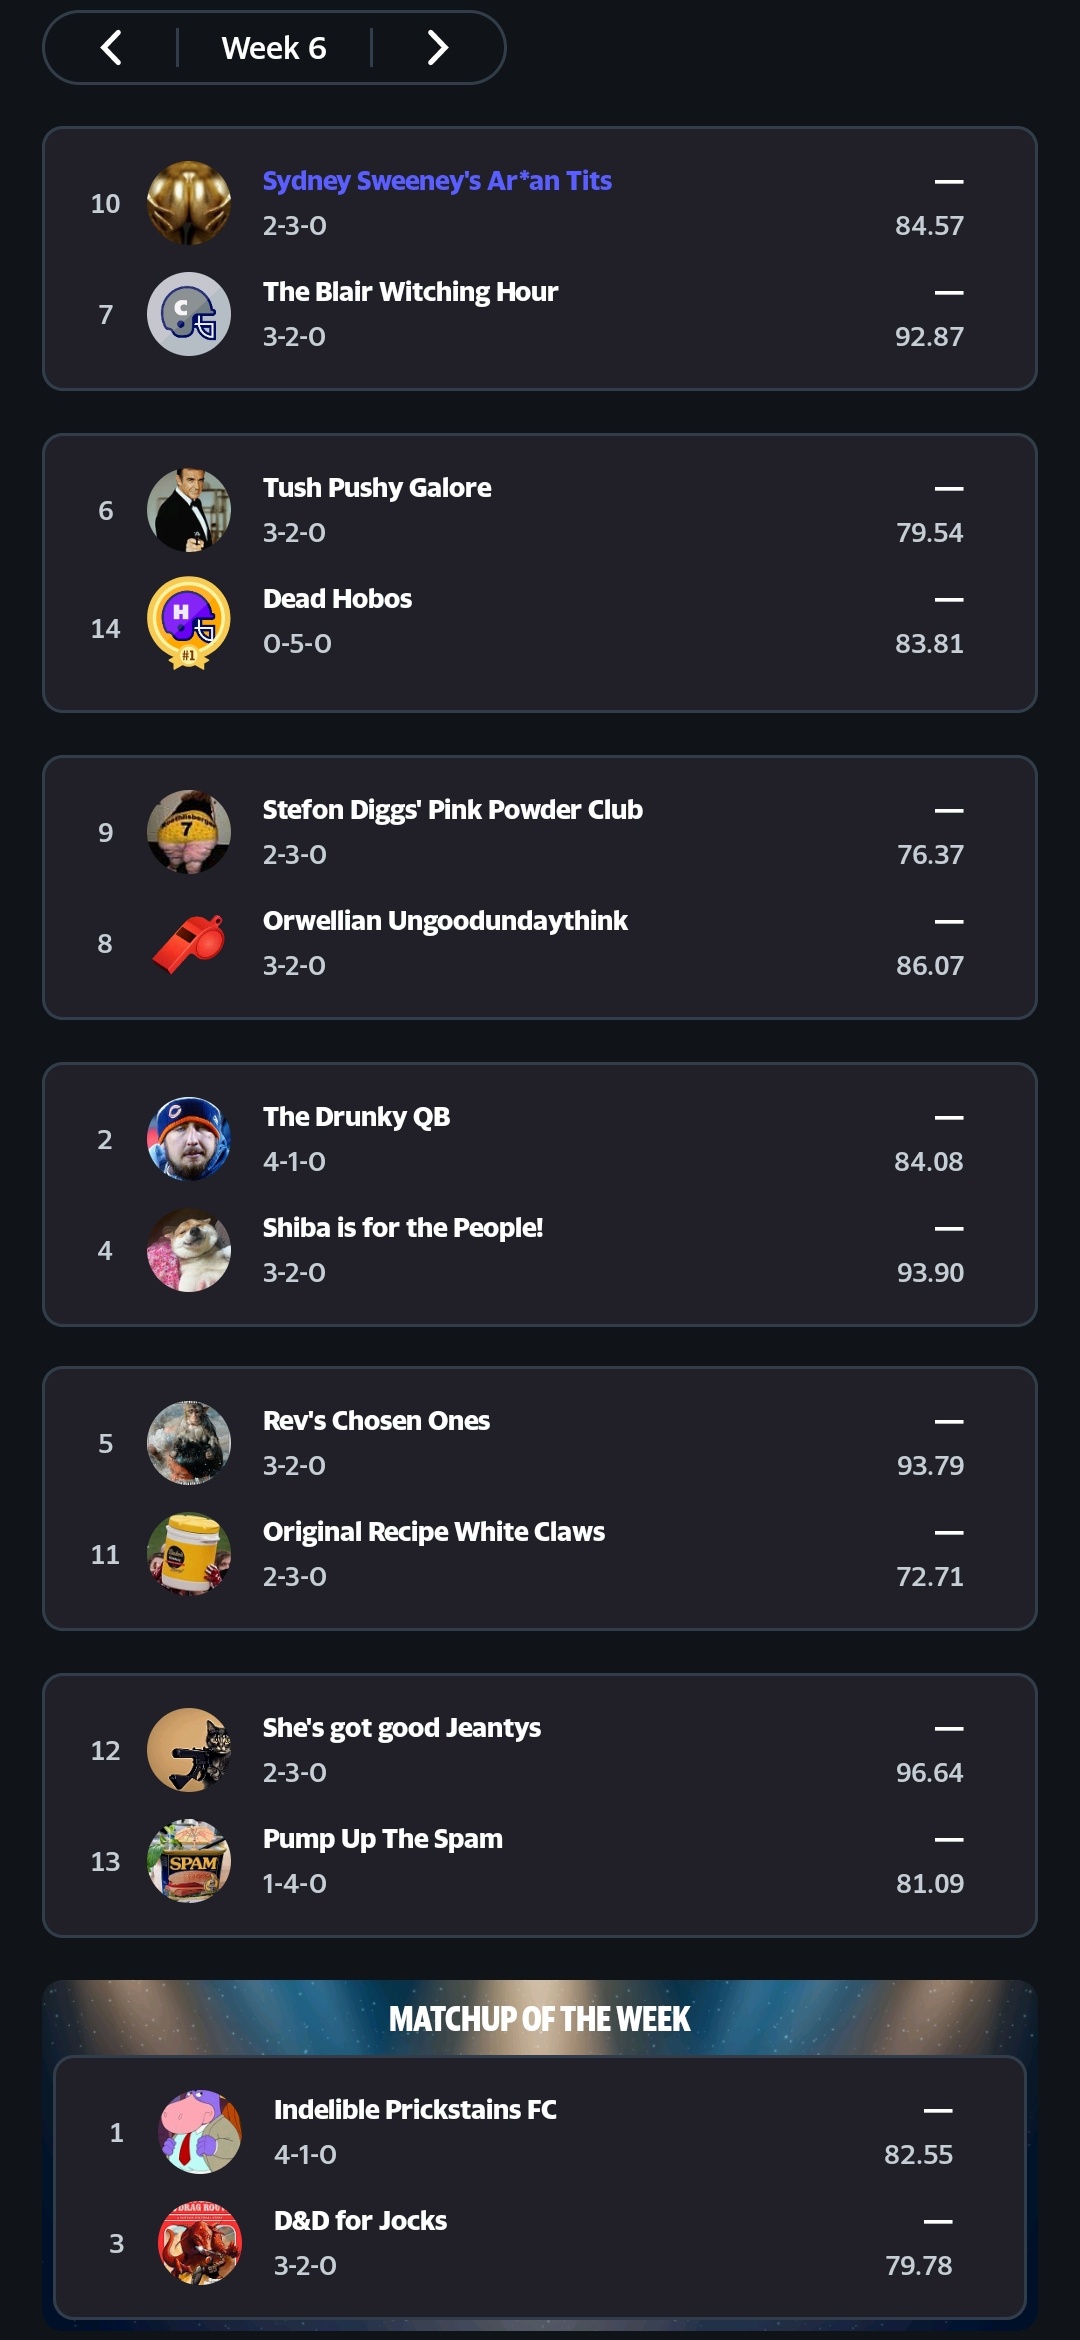Open the Week 6 selector
1080x2340 pixels.
tap(274, 48)
